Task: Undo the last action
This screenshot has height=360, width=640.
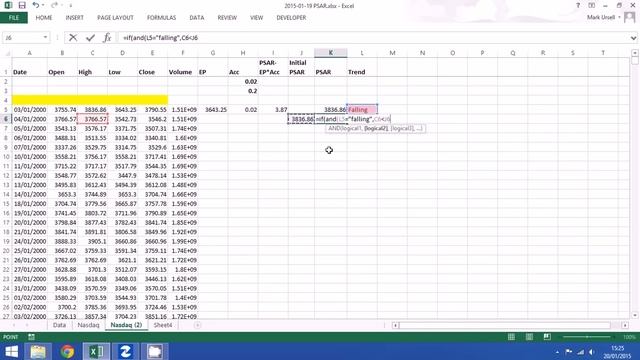Action: click(x=36, y=5)
